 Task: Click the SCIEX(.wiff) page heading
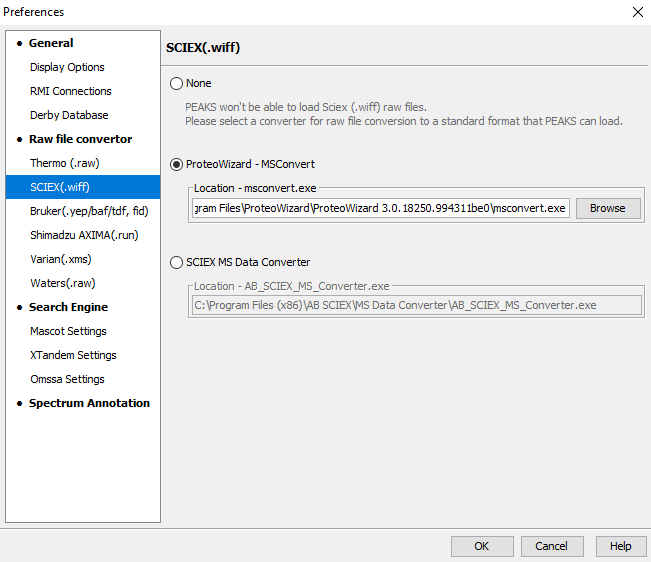coord(203,48)
